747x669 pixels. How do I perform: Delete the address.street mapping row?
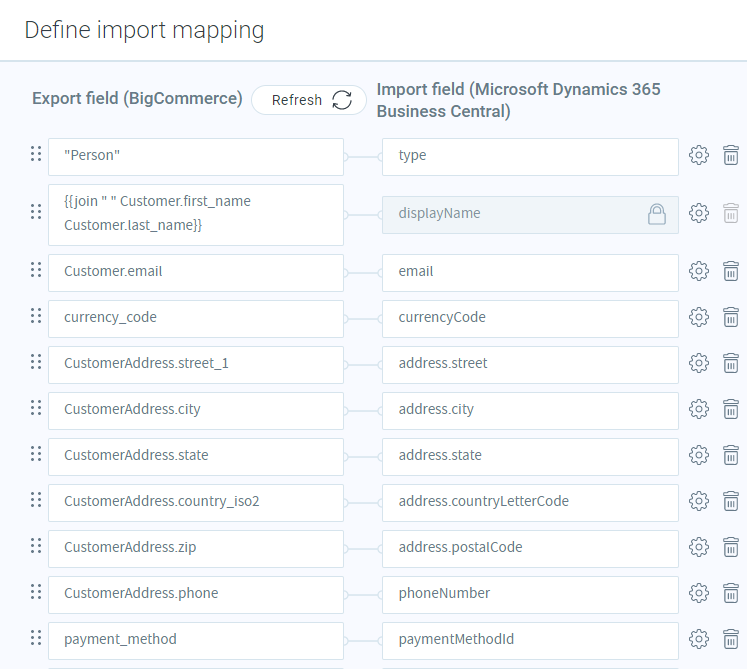point(731,363)
